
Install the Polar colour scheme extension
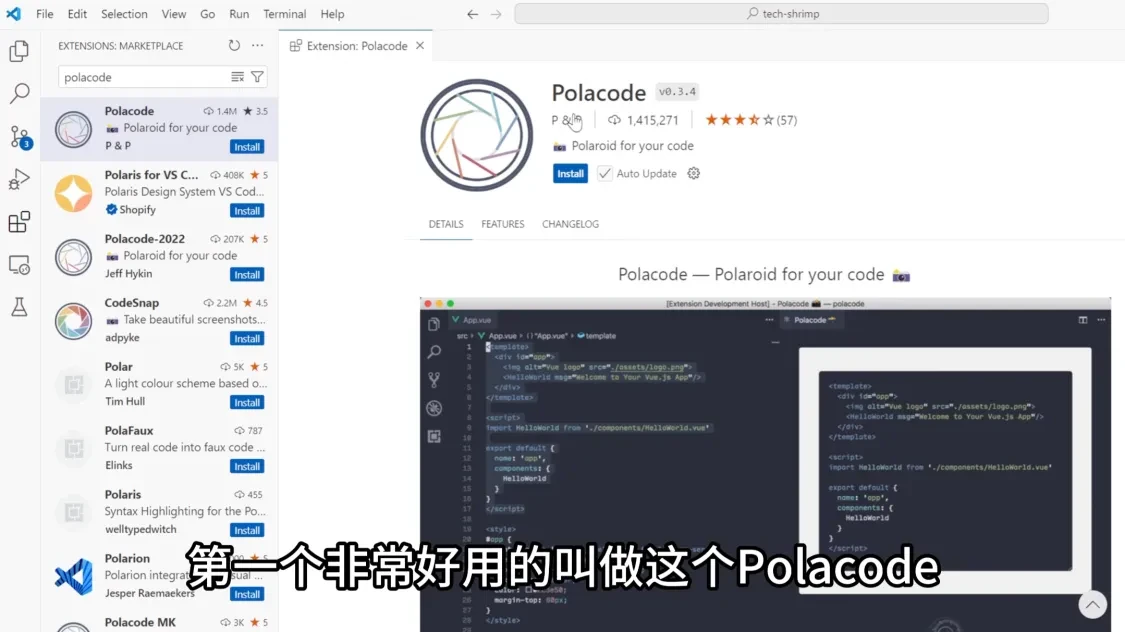247,402
